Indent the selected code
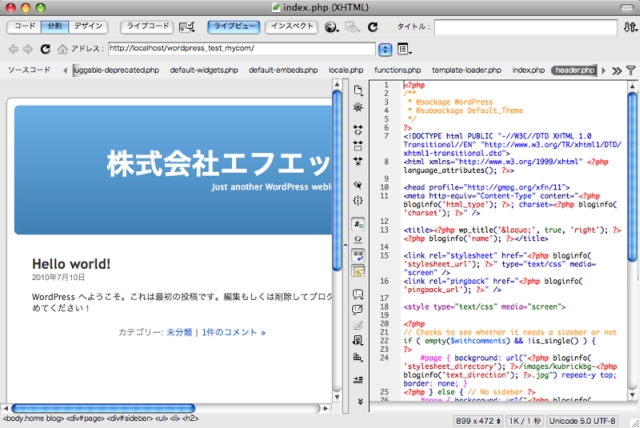This screenshot has width=640, height=428. point(358,380)
